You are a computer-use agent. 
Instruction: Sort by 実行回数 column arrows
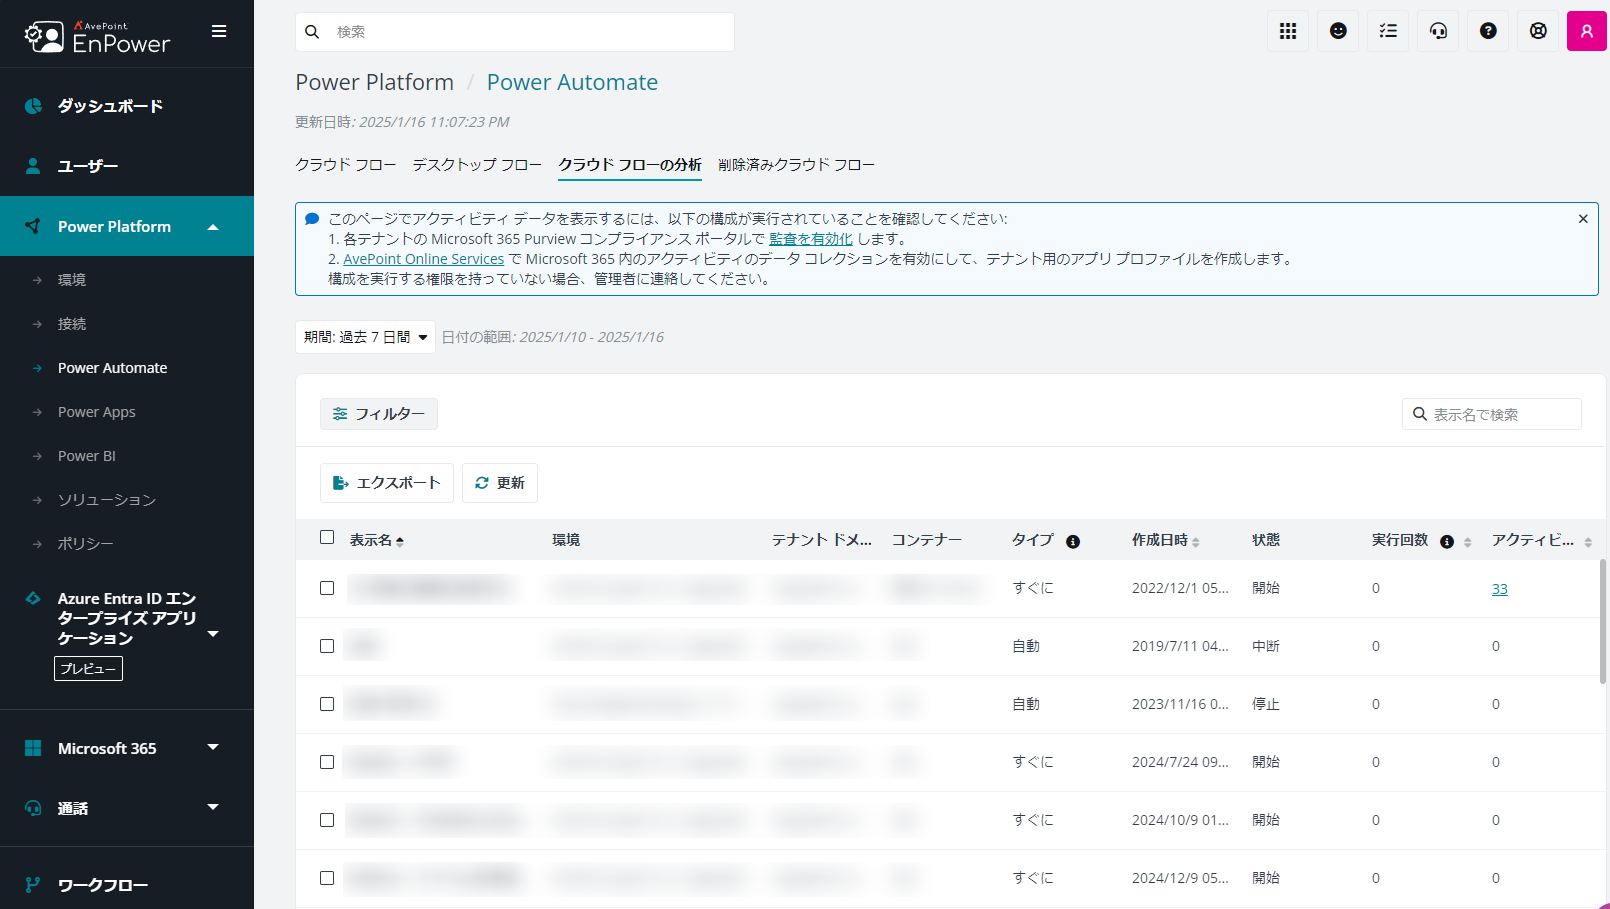point(1467,542)
